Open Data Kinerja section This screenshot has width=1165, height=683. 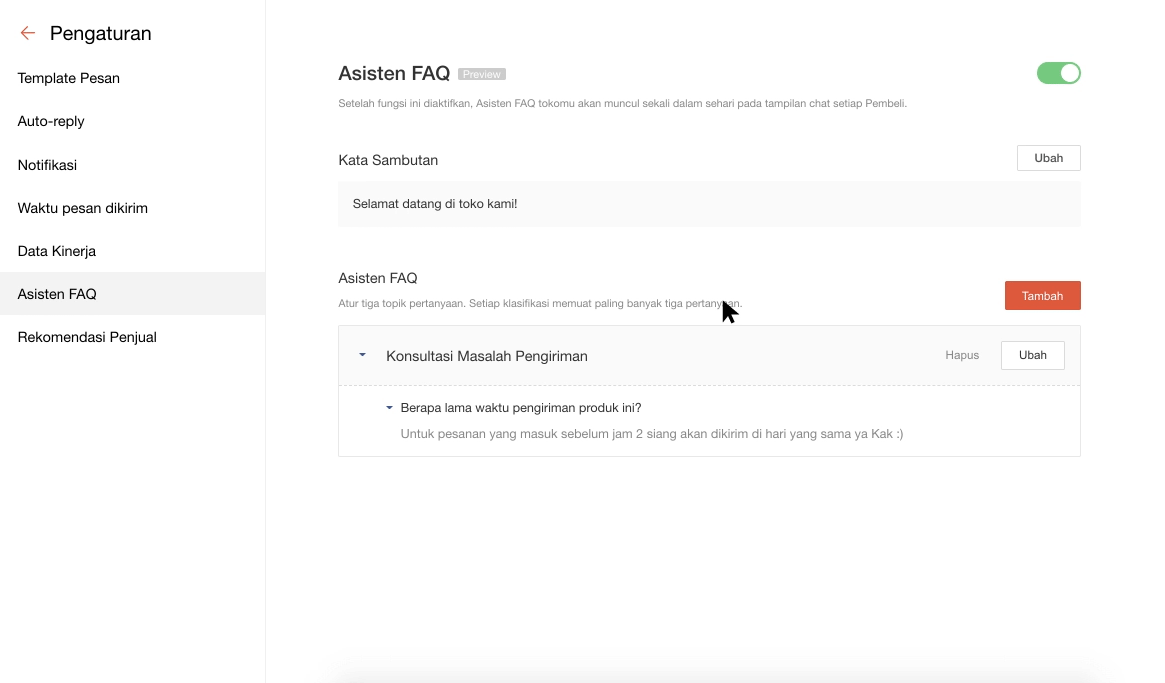tap(57, 251)
